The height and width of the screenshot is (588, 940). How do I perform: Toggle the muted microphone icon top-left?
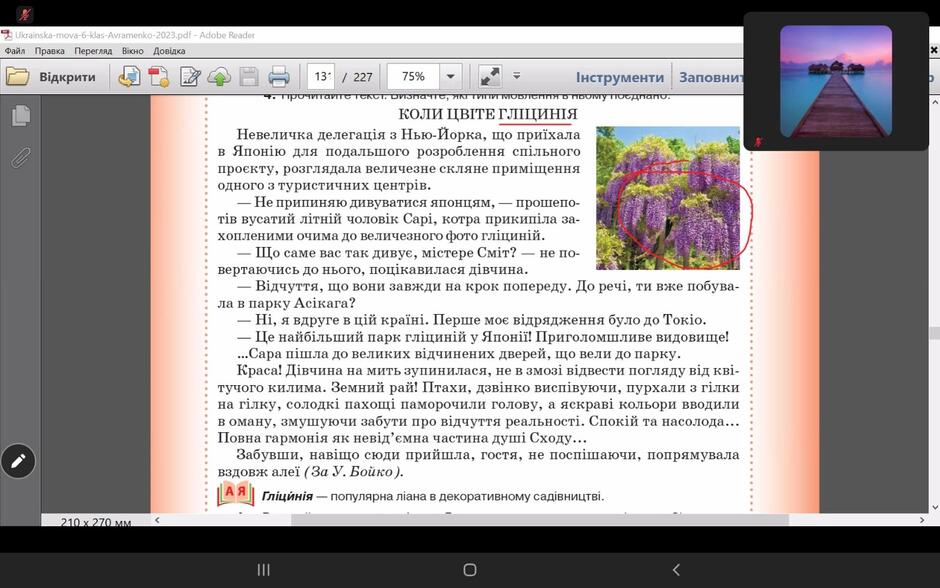point(24,13)
